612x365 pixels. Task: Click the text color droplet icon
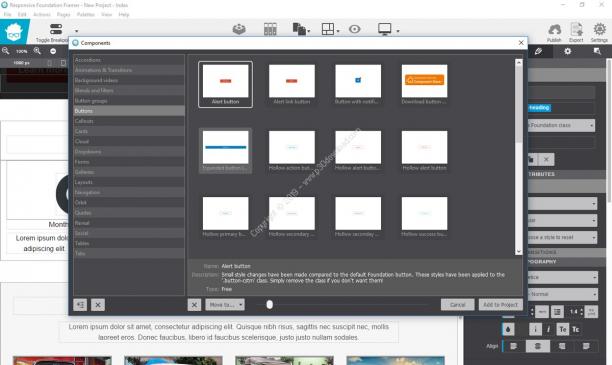point(508,329)
